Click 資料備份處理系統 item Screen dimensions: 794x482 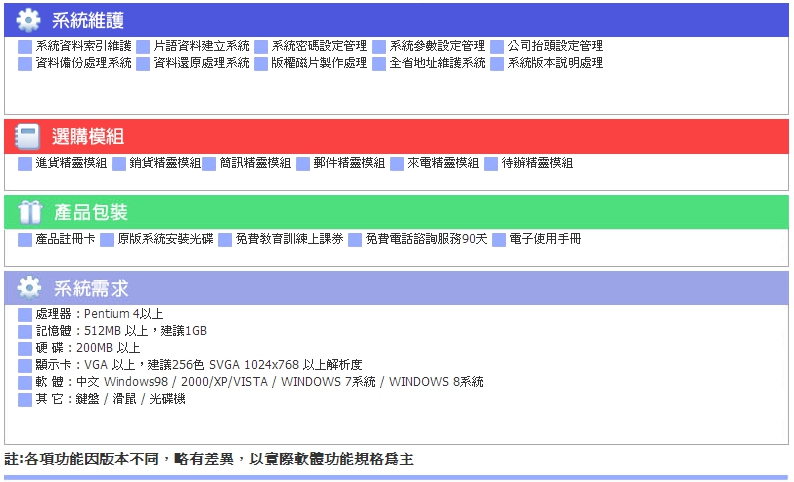pyautogui.click(x=84, y=63)
